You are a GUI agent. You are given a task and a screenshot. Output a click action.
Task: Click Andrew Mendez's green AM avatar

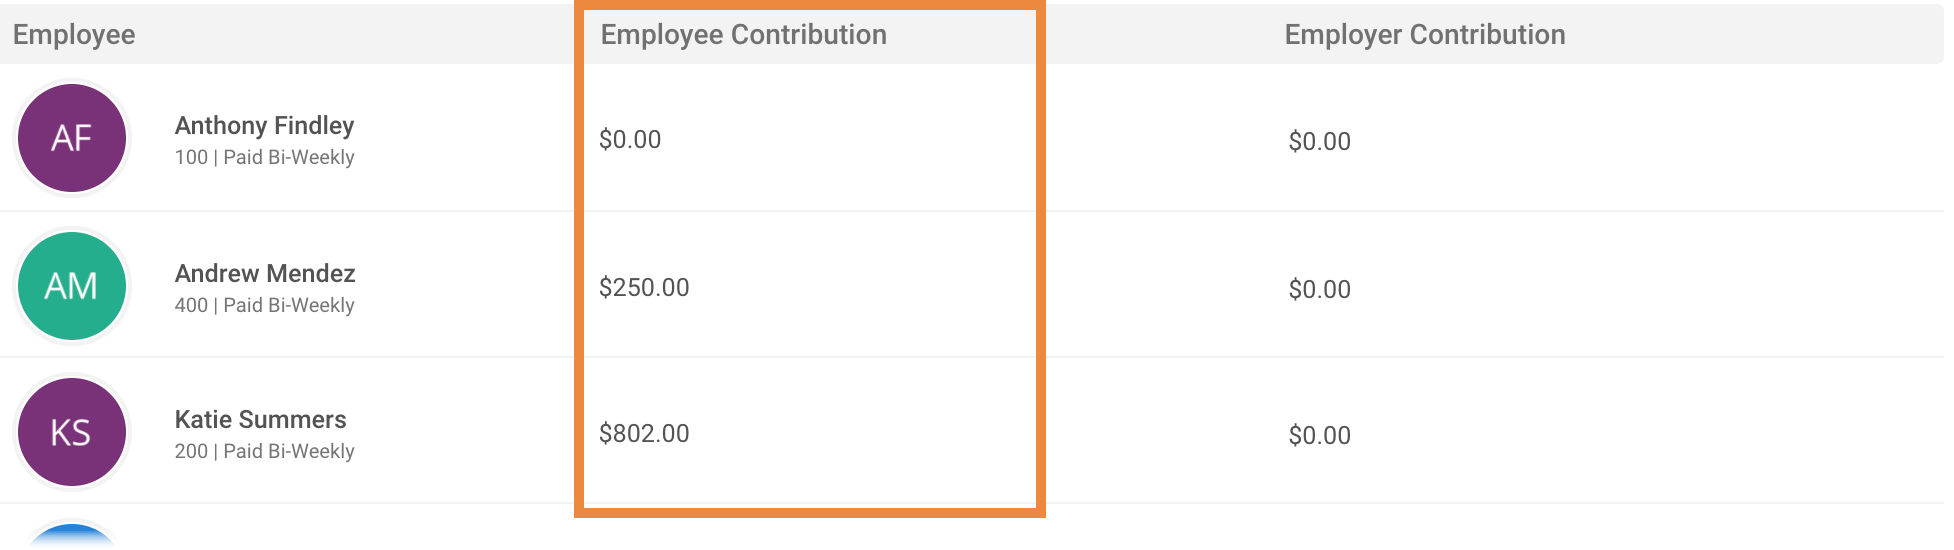[x=72, y=286]
